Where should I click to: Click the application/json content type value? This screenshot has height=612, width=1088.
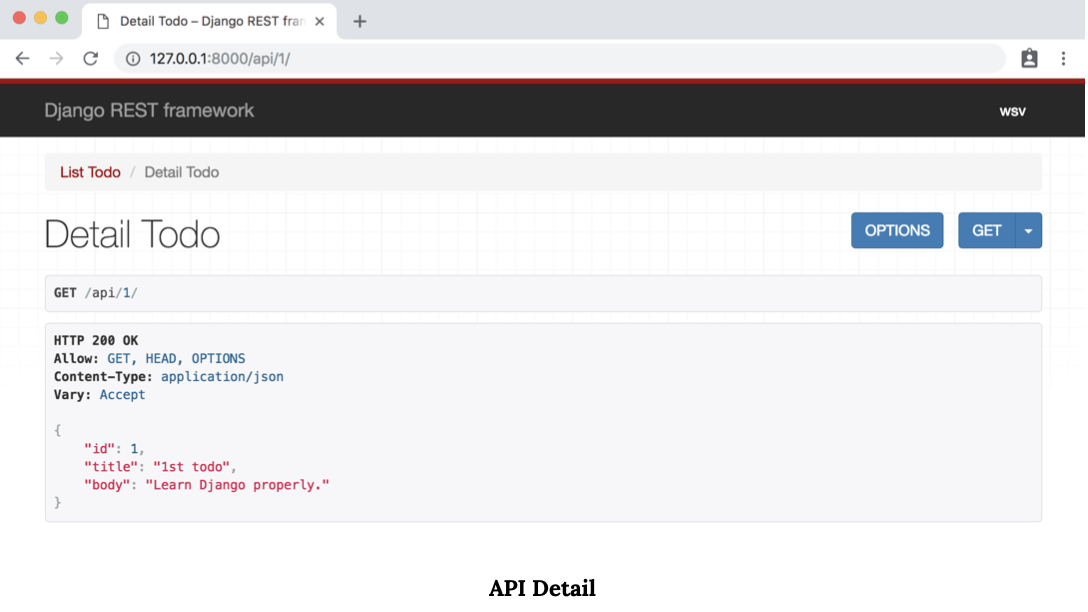pyautogui.click(x=222, y=377)
